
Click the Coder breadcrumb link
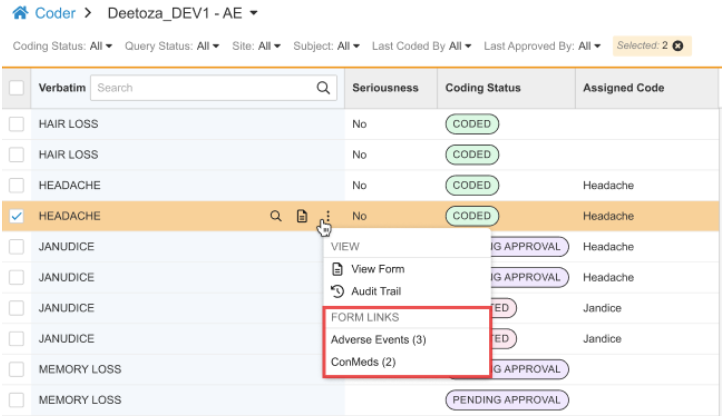[54, 14]
